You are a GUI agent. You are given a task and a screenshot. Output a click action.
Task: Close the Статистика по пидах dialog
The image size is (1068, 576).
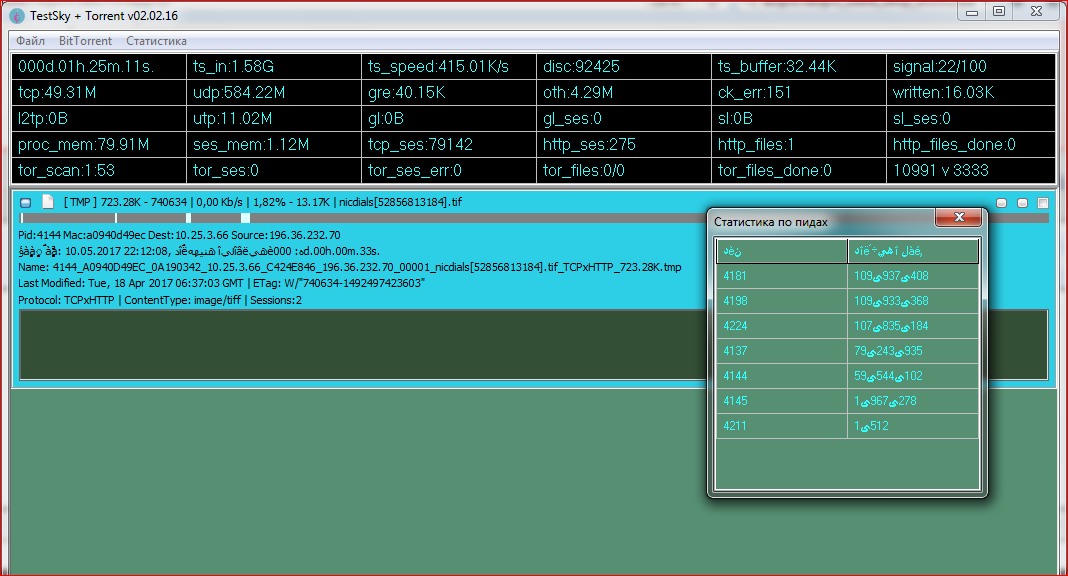959,218
